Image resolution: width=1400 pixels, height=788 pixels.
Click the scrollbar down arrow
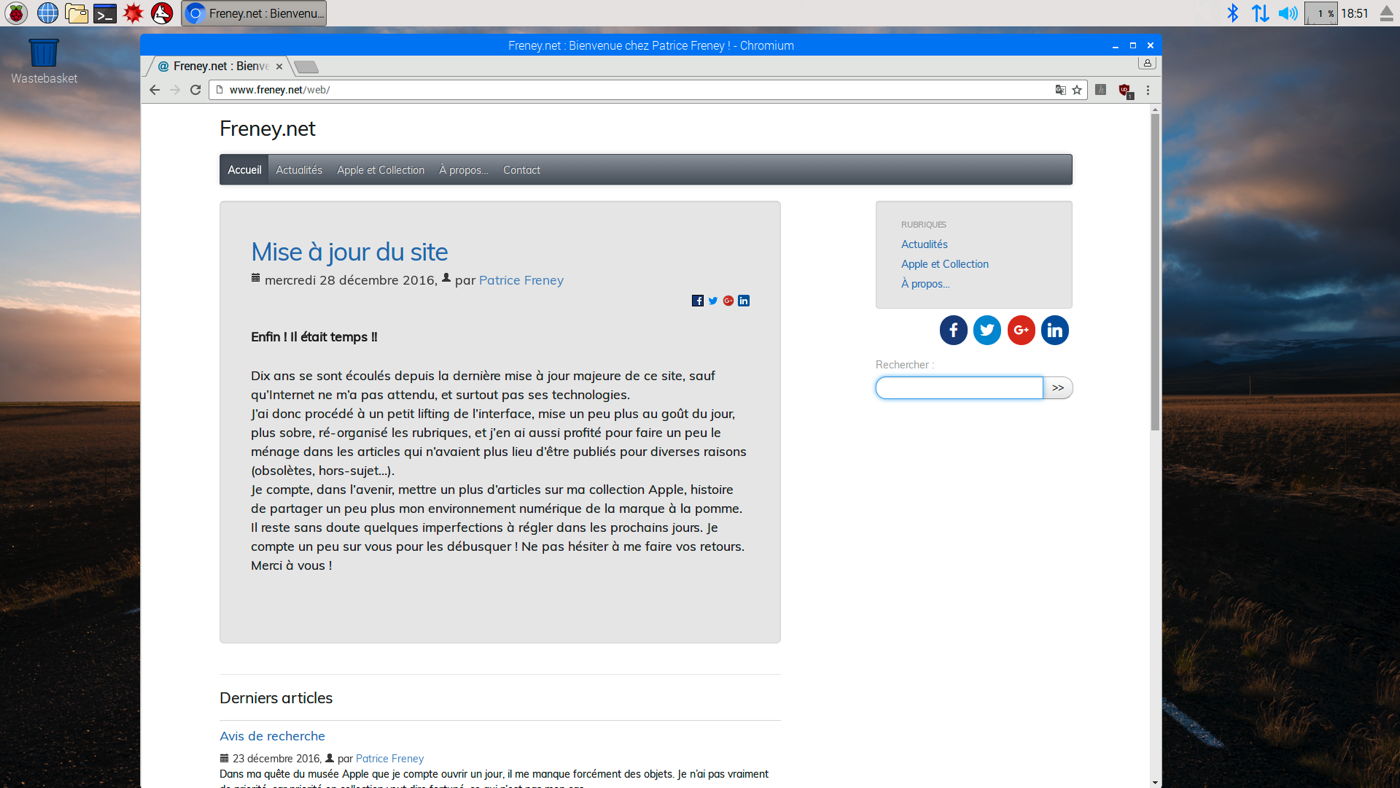(1155, 782)
